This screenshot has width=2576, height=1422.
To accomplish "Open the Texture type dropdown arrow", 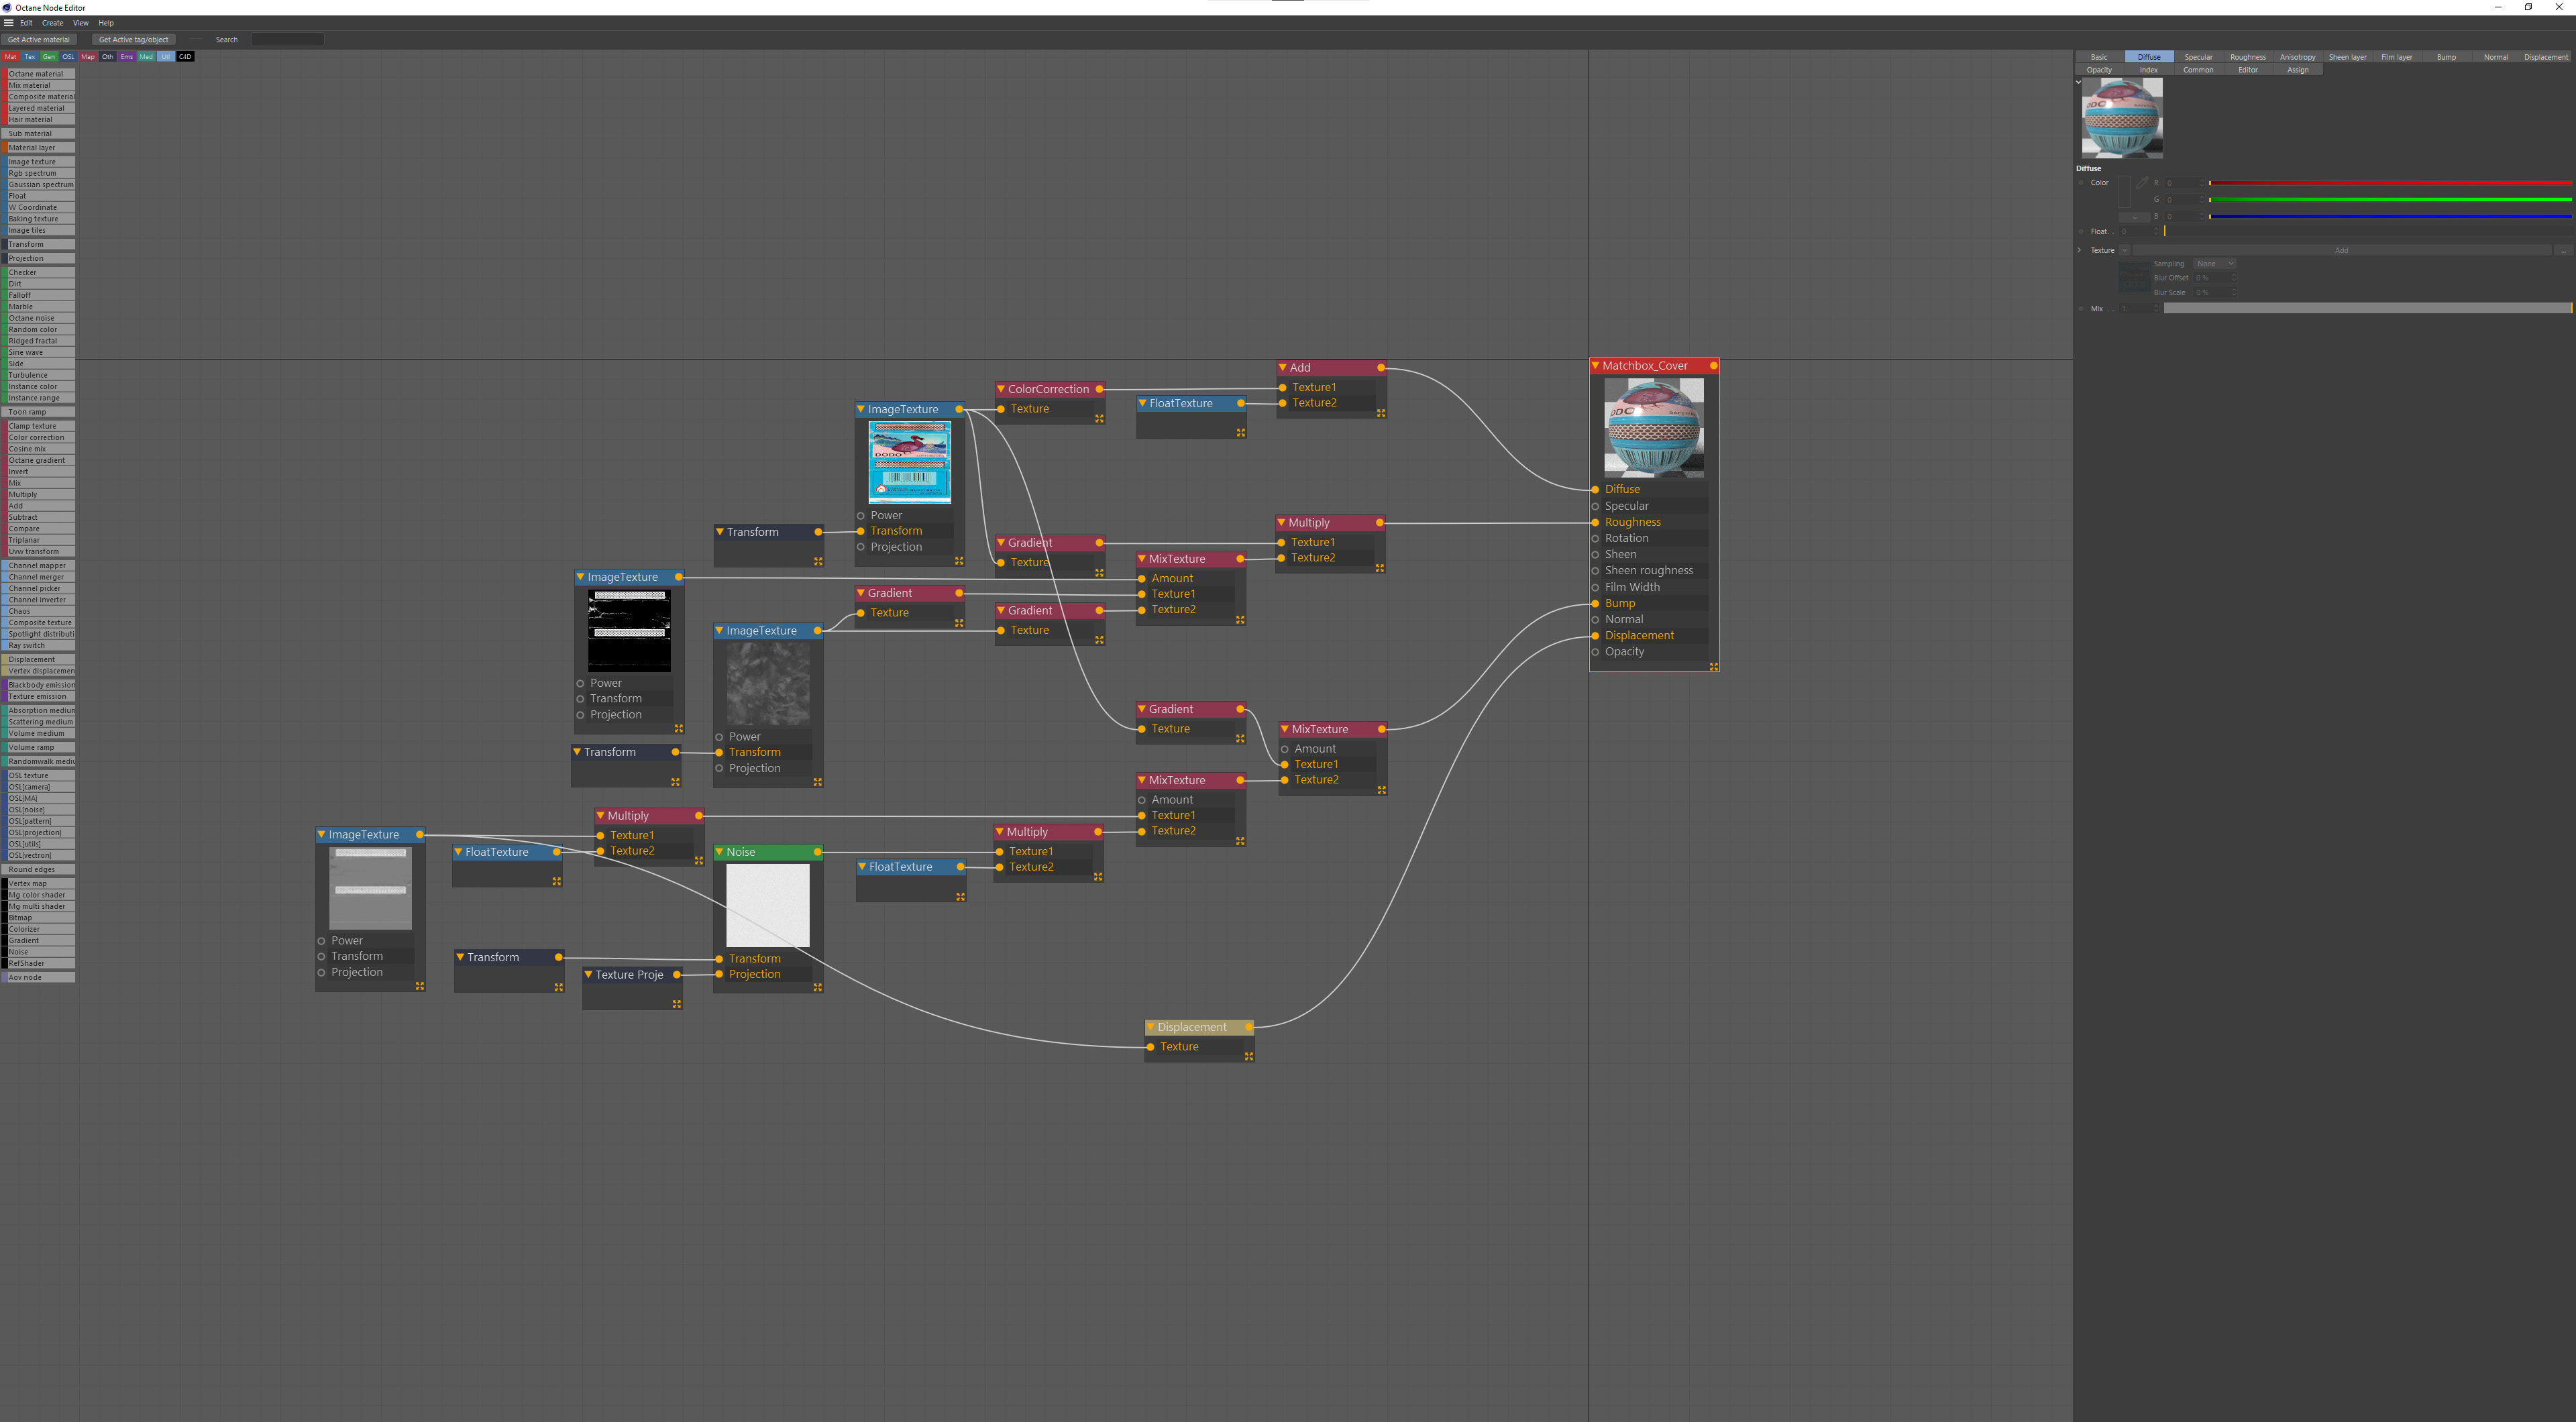I will pos(2124,250).
